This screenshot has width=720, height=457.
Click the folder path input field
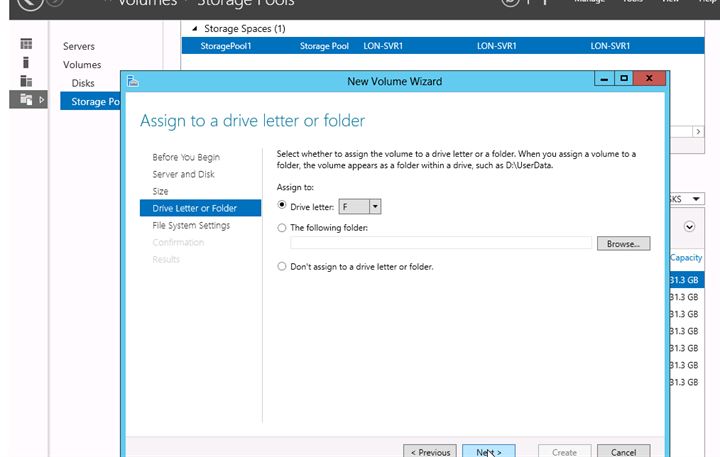(x=441, y=243)
